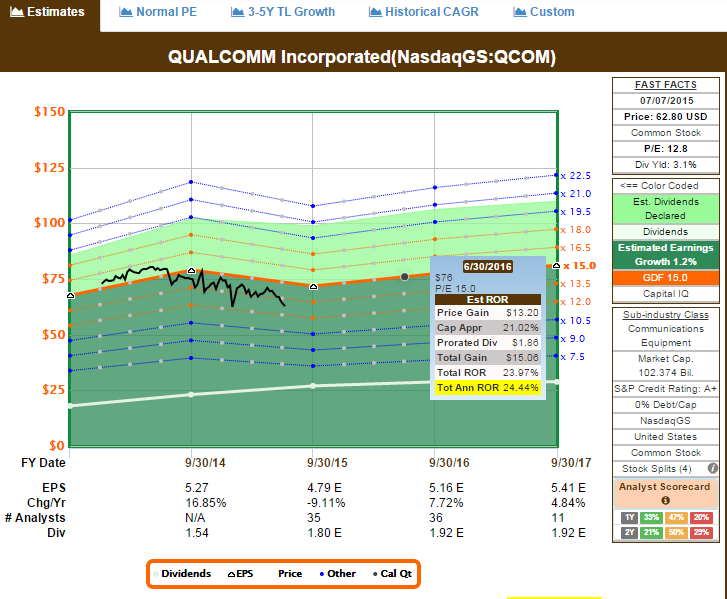Click the S&P Credit Rating: A+ row
This screenshot has height=599, width=727.
[x=665, y=389]
